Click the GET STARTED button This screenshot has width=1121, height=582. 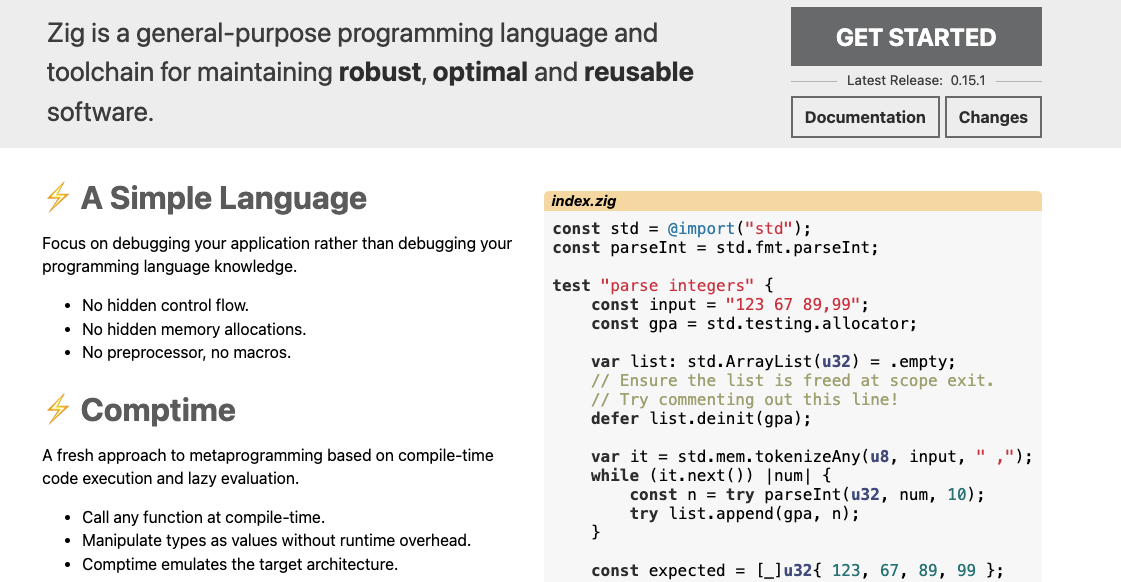point(916,37)
